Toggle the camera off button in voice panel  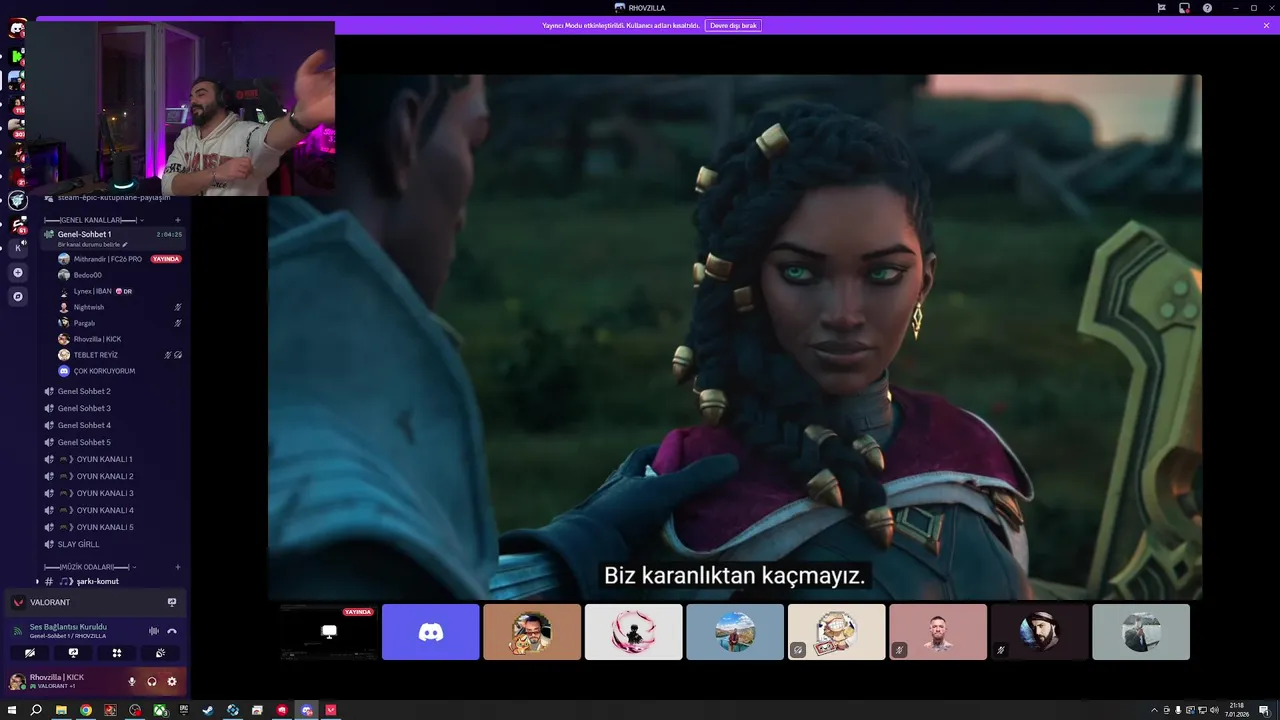(x=30, y=652)
